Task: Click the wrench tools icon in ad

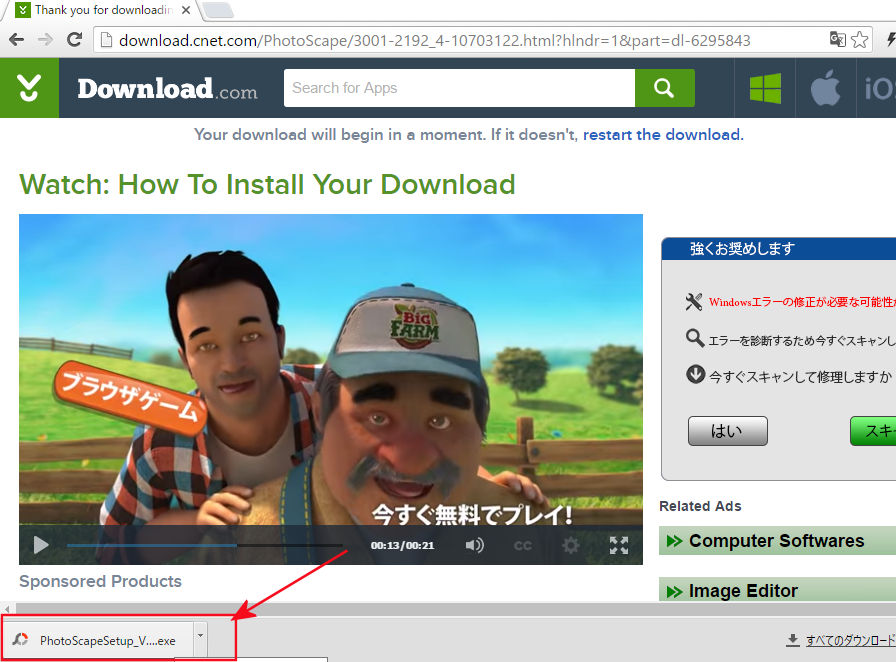Action: 694,301
